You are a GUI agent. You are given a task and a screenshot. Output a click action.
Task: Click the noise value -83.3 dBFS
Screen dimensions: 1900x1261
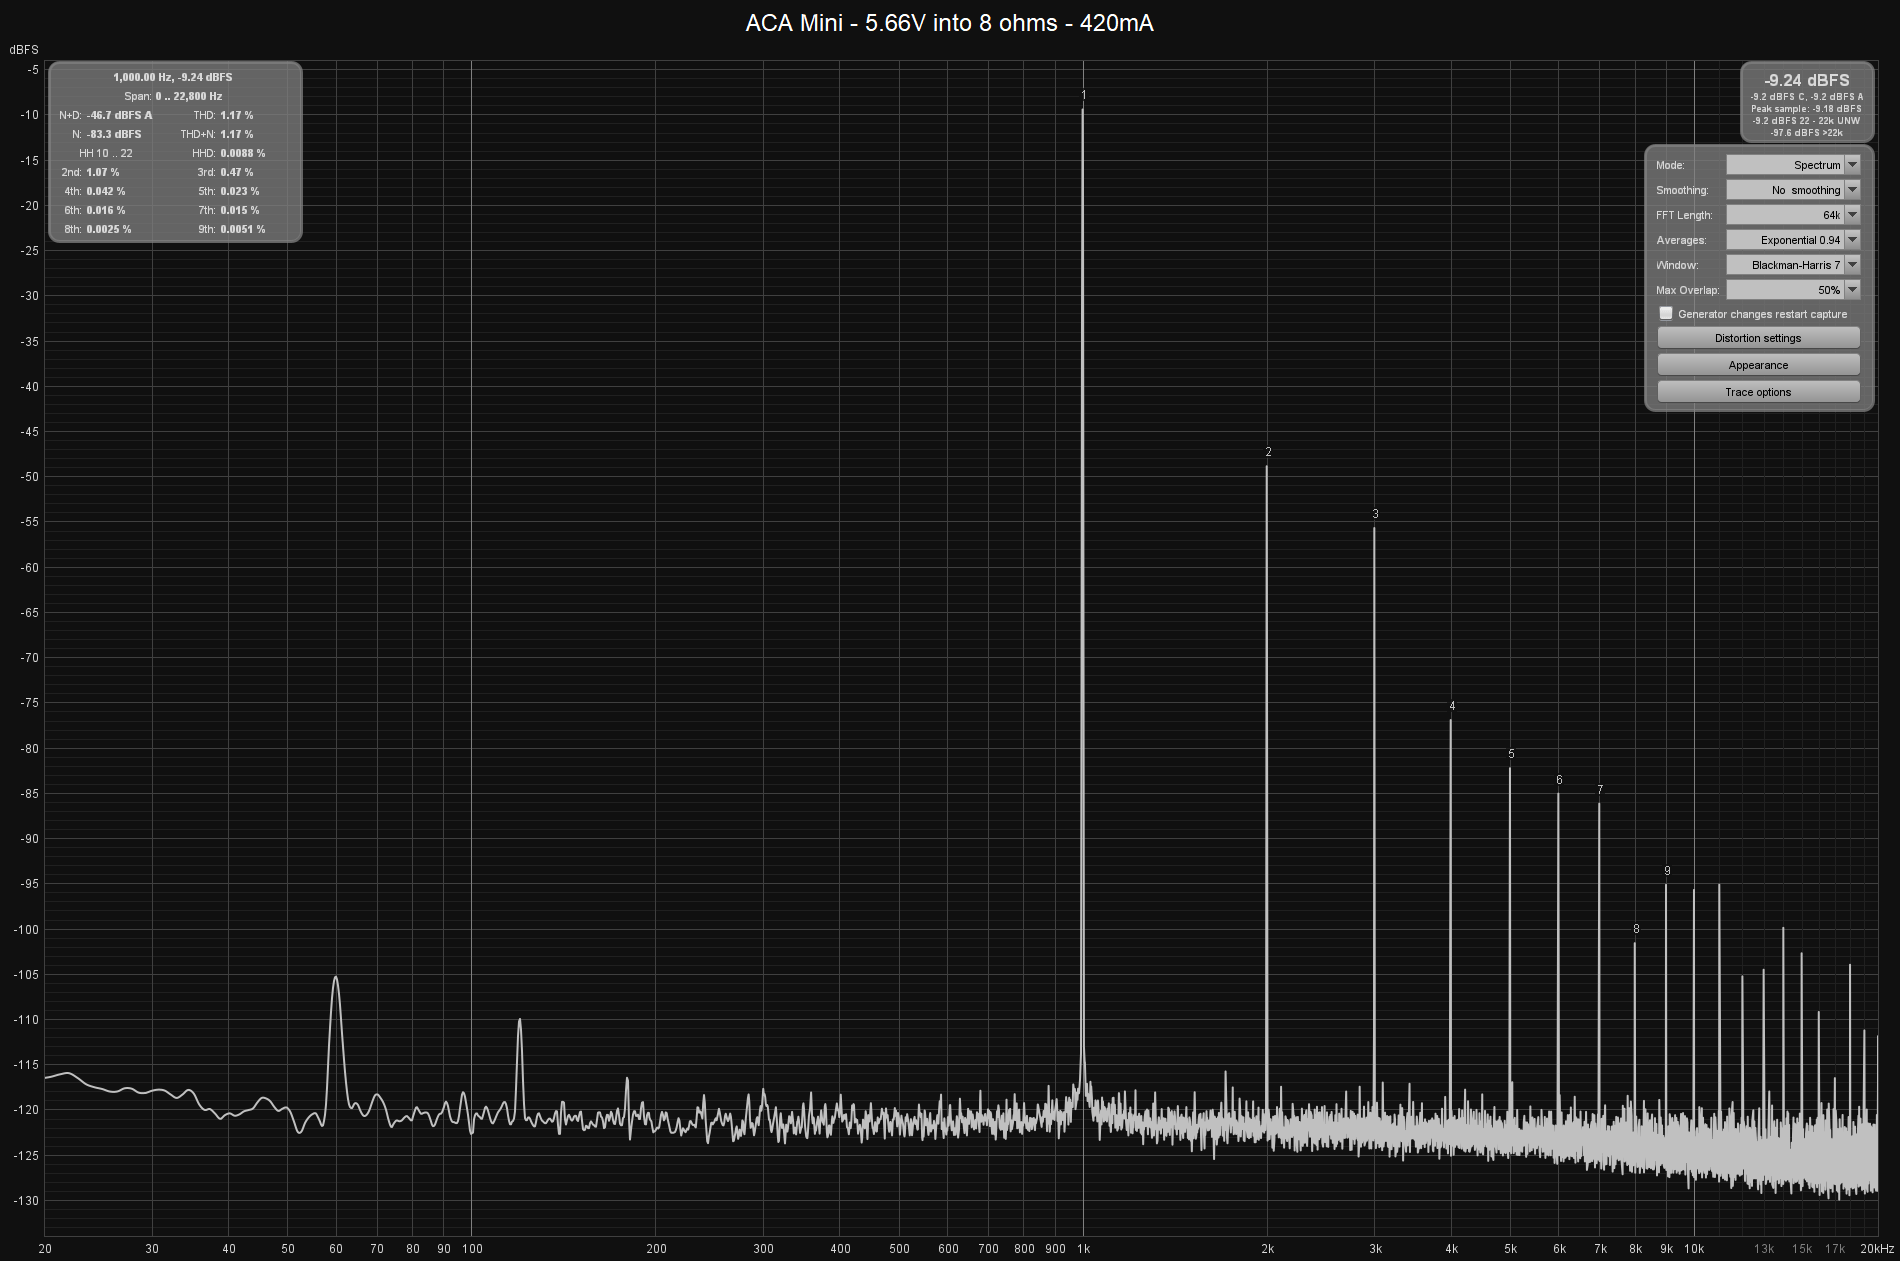click(114, 134)
